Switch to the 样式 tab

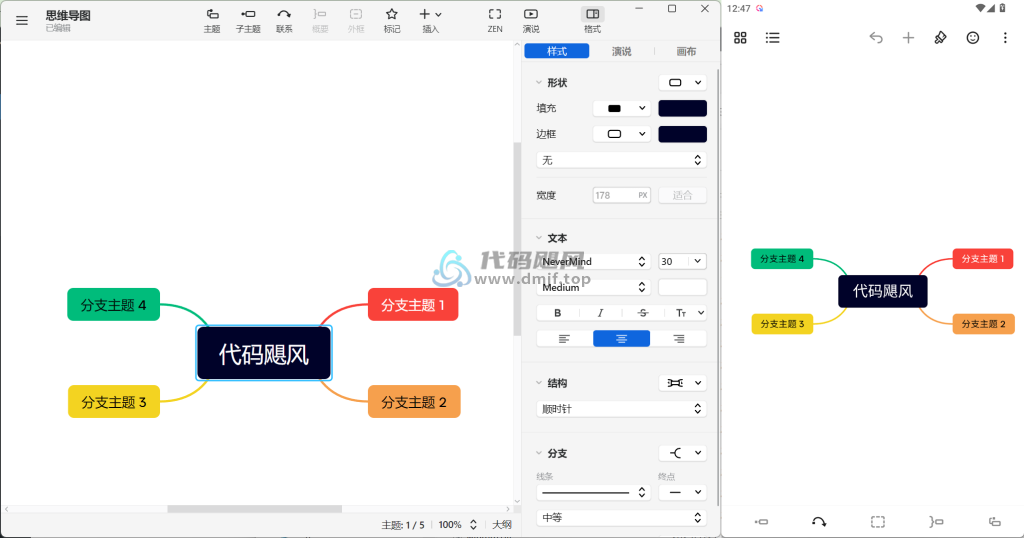(557, 51)
